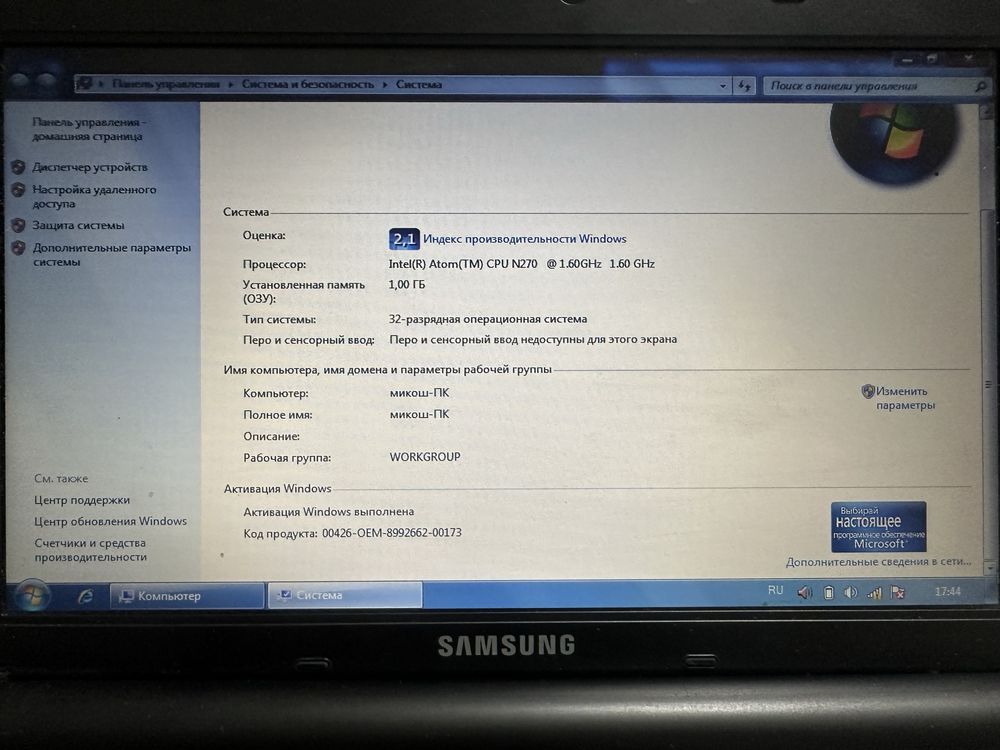Screen dimensions: 1000x750
Task: Open Защита системы link
Action: [x=78, y=225]
